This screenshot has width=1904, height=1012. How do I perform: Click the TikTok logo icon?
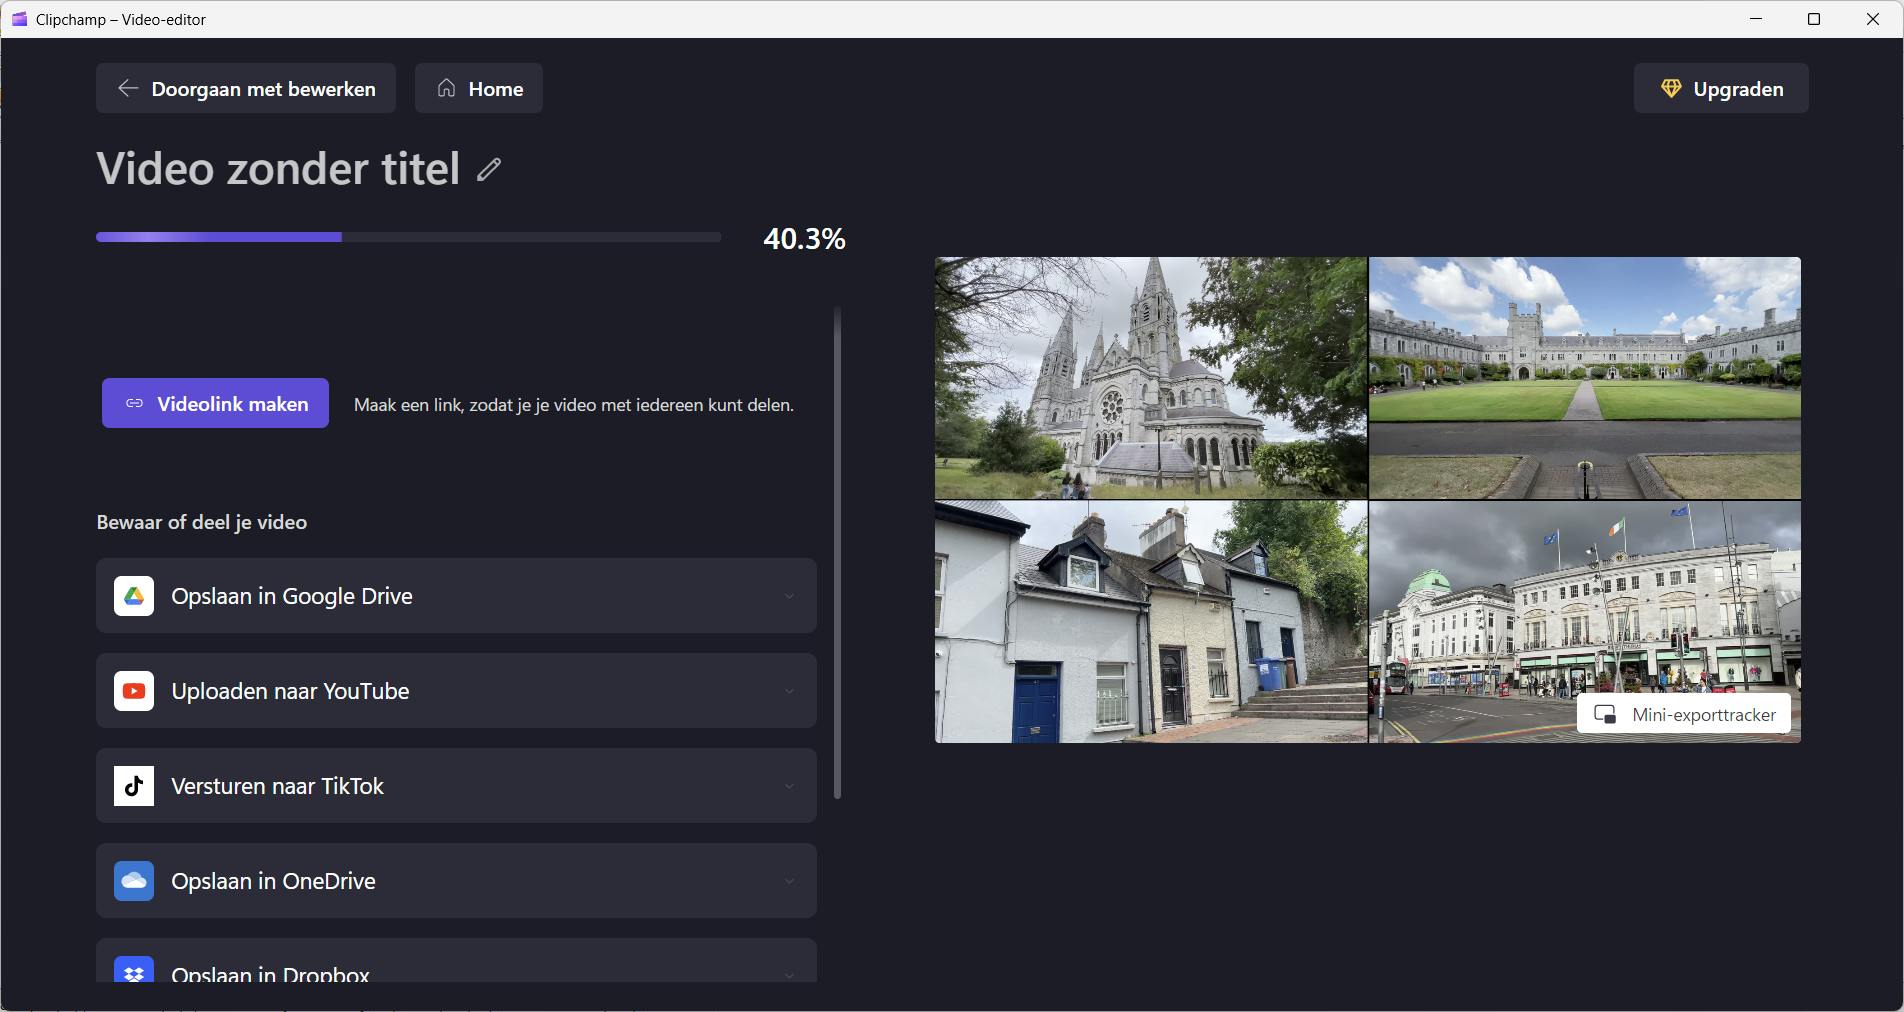[134, 786]
